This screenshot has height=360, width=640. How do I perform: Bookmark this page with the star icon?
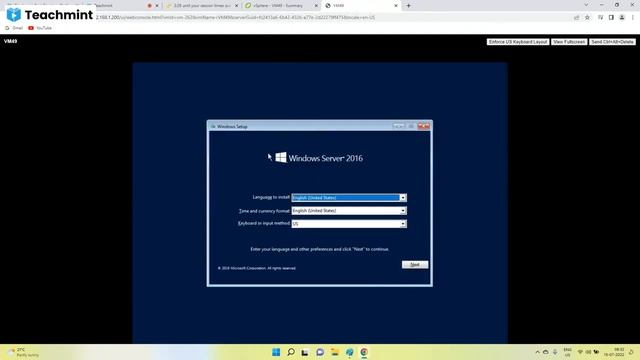point(587,18)
